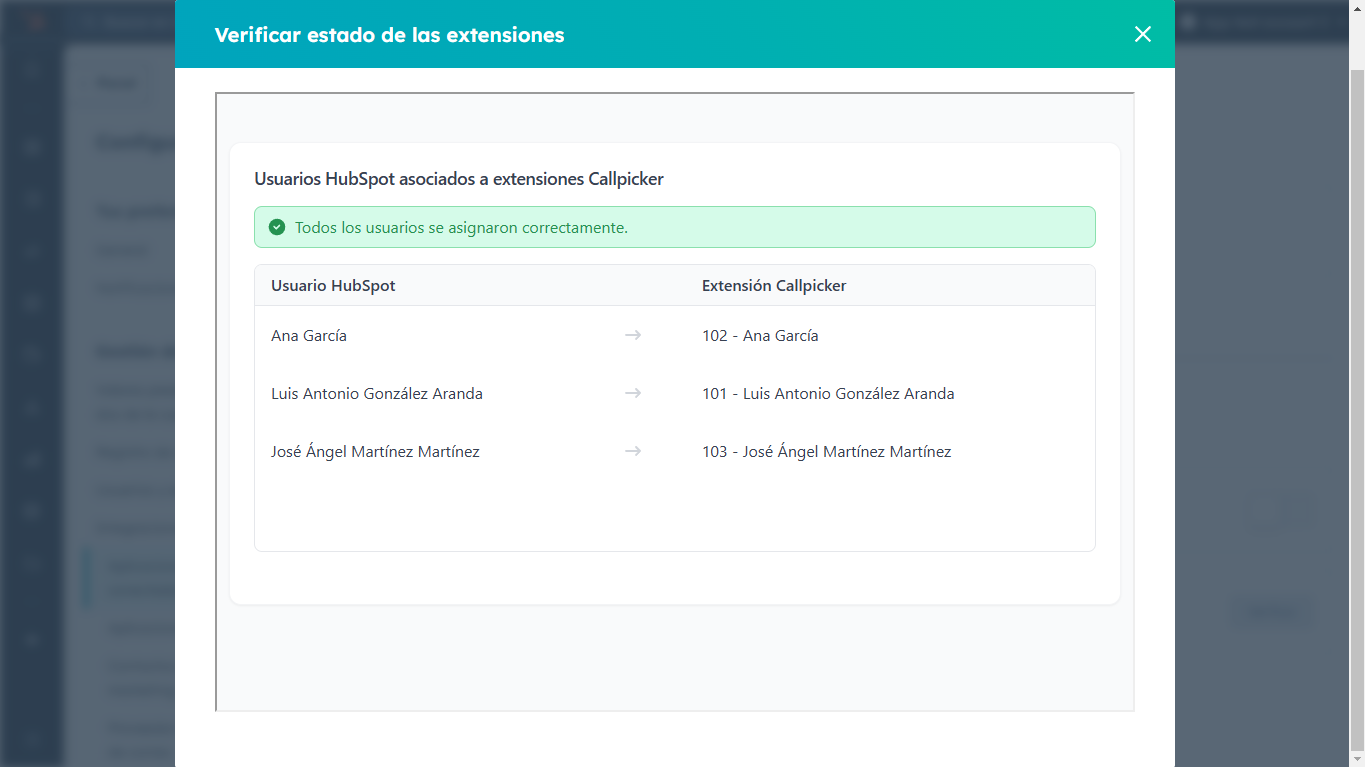The width and height of the screenshot is (1365, 767).
Task: Click the green success checkmark icon
Action: pyautogui.click(x=277, y=227)
